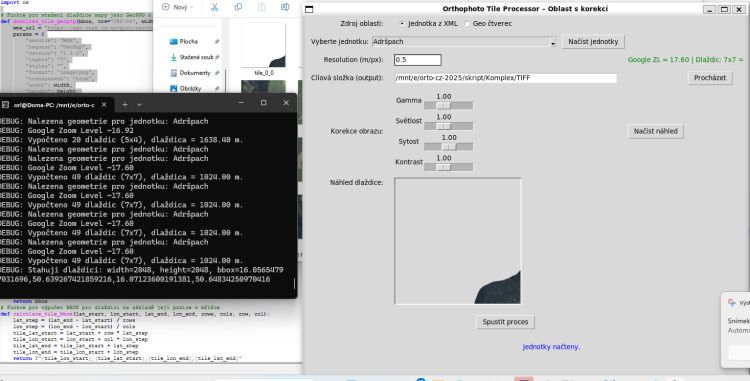Click 'Jednotky načteny.' status text

tap(551, 347)
